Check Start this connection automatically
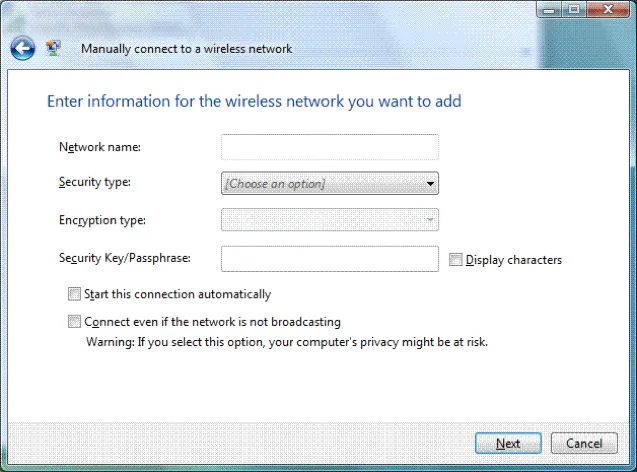Viewport: 637px width, 472px height. point(74,294)
